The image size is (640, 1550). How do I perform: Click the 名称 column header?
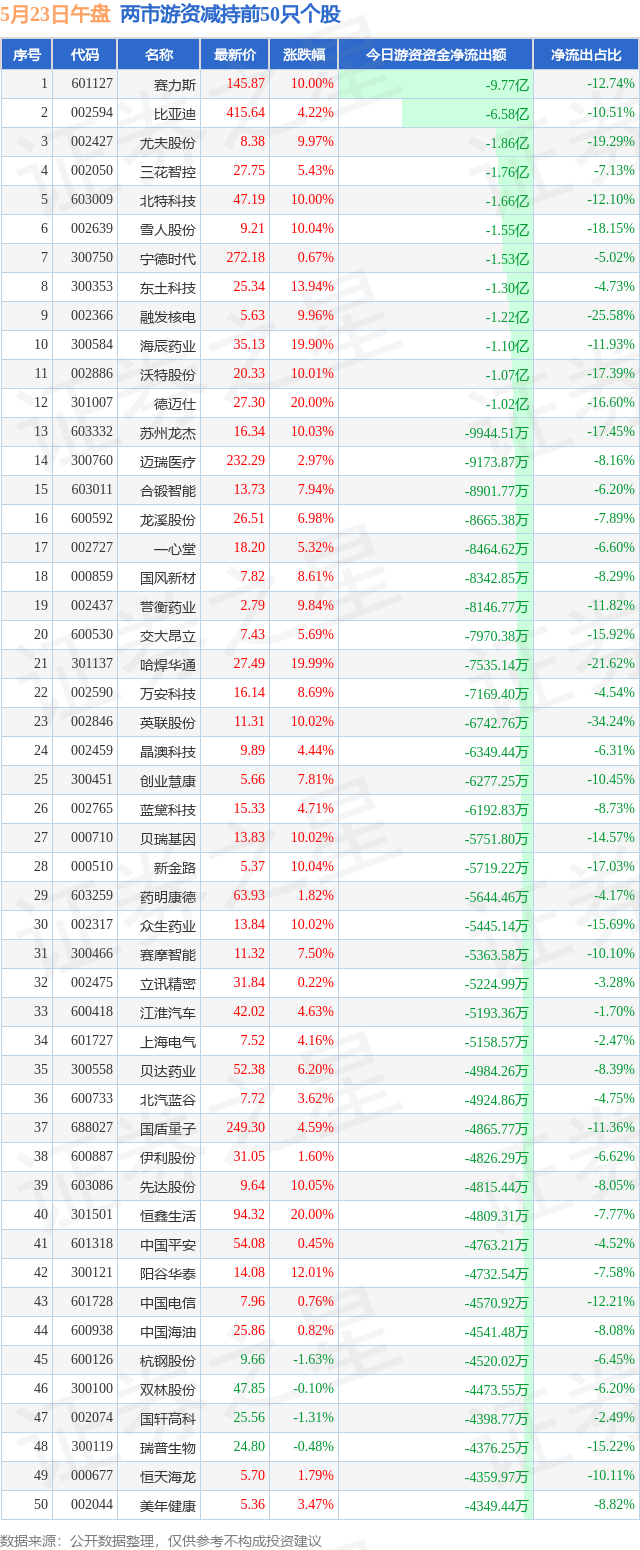(x=159, y=55)
